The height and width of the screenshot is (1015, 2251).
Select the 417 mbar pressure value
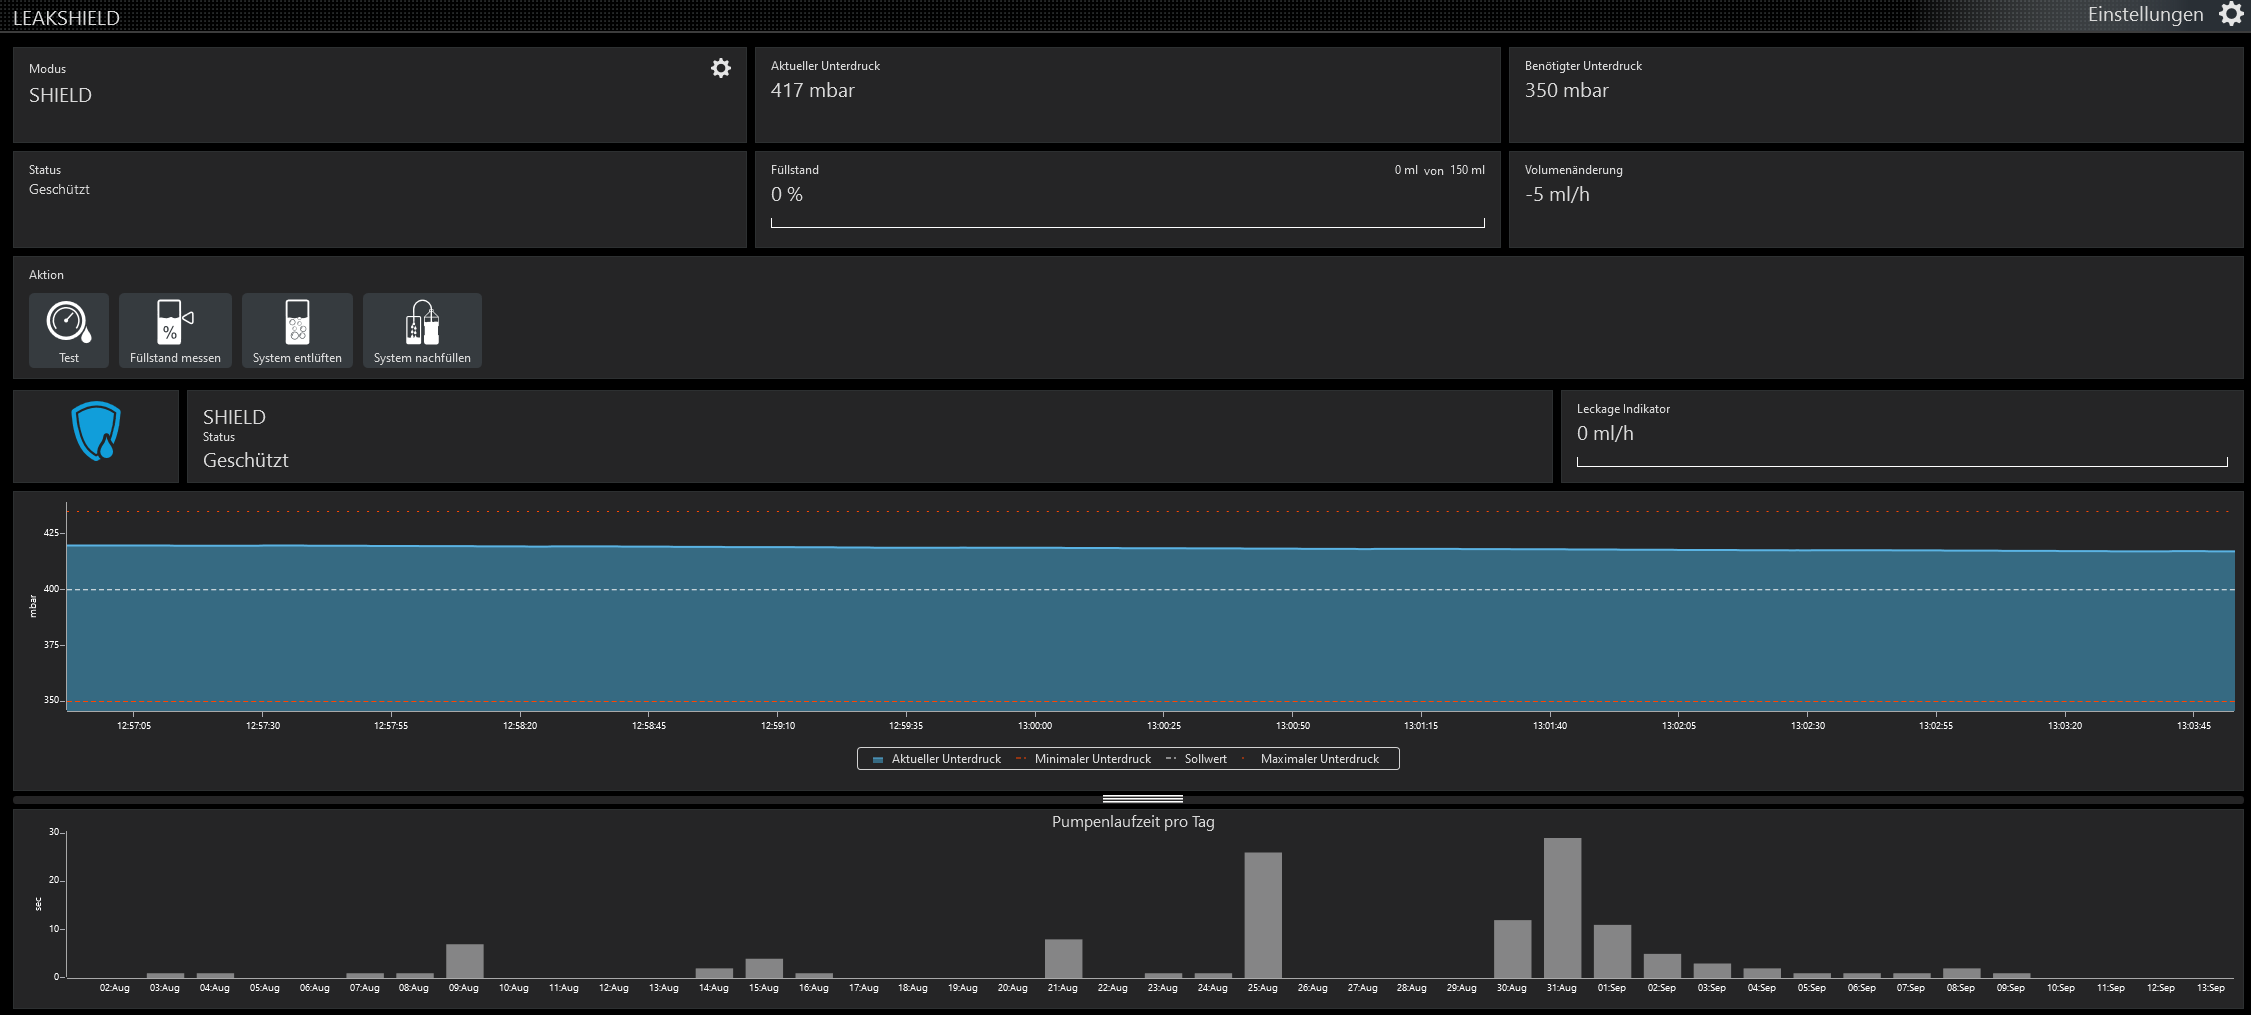coord(812,91)
